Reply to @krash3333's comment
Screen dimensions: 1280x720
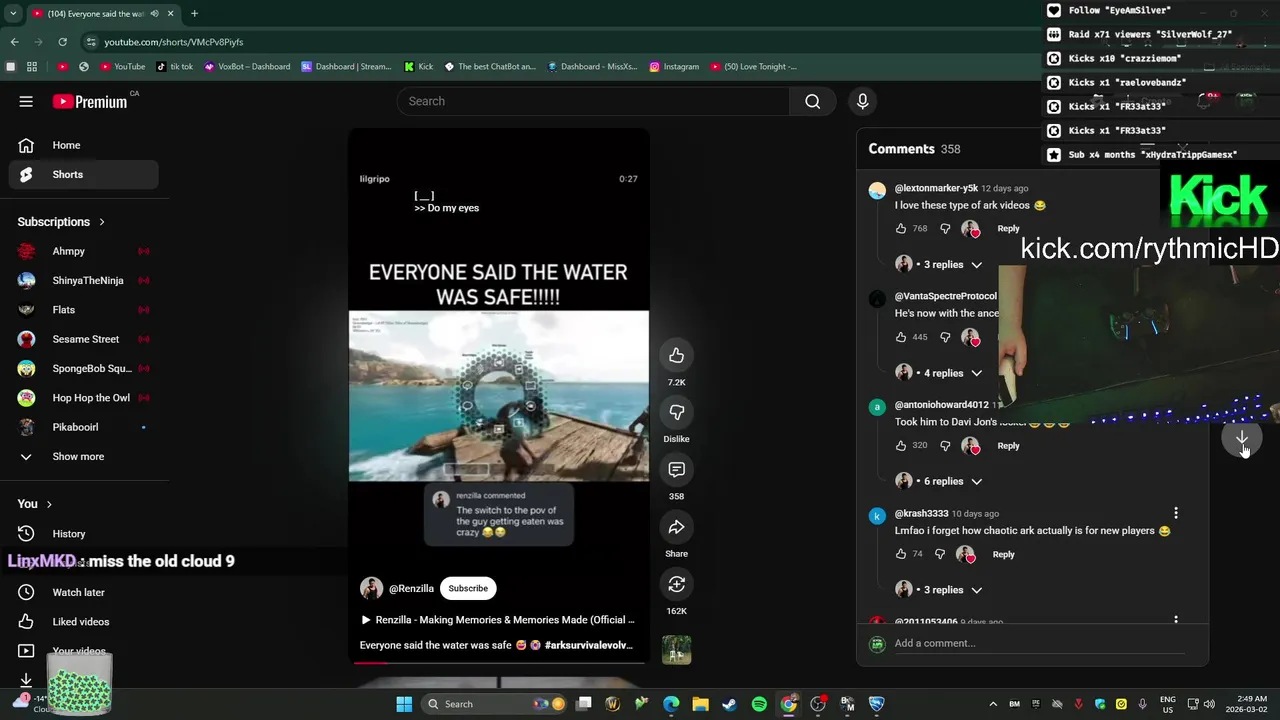pyautogui.click(x=1003, y=554)
